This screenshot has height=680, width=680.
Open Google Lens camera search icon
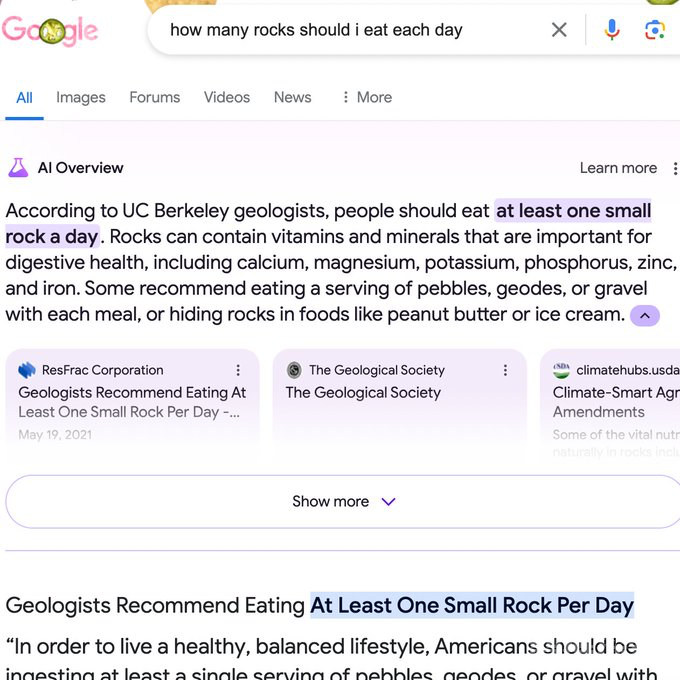pos(655,30)
